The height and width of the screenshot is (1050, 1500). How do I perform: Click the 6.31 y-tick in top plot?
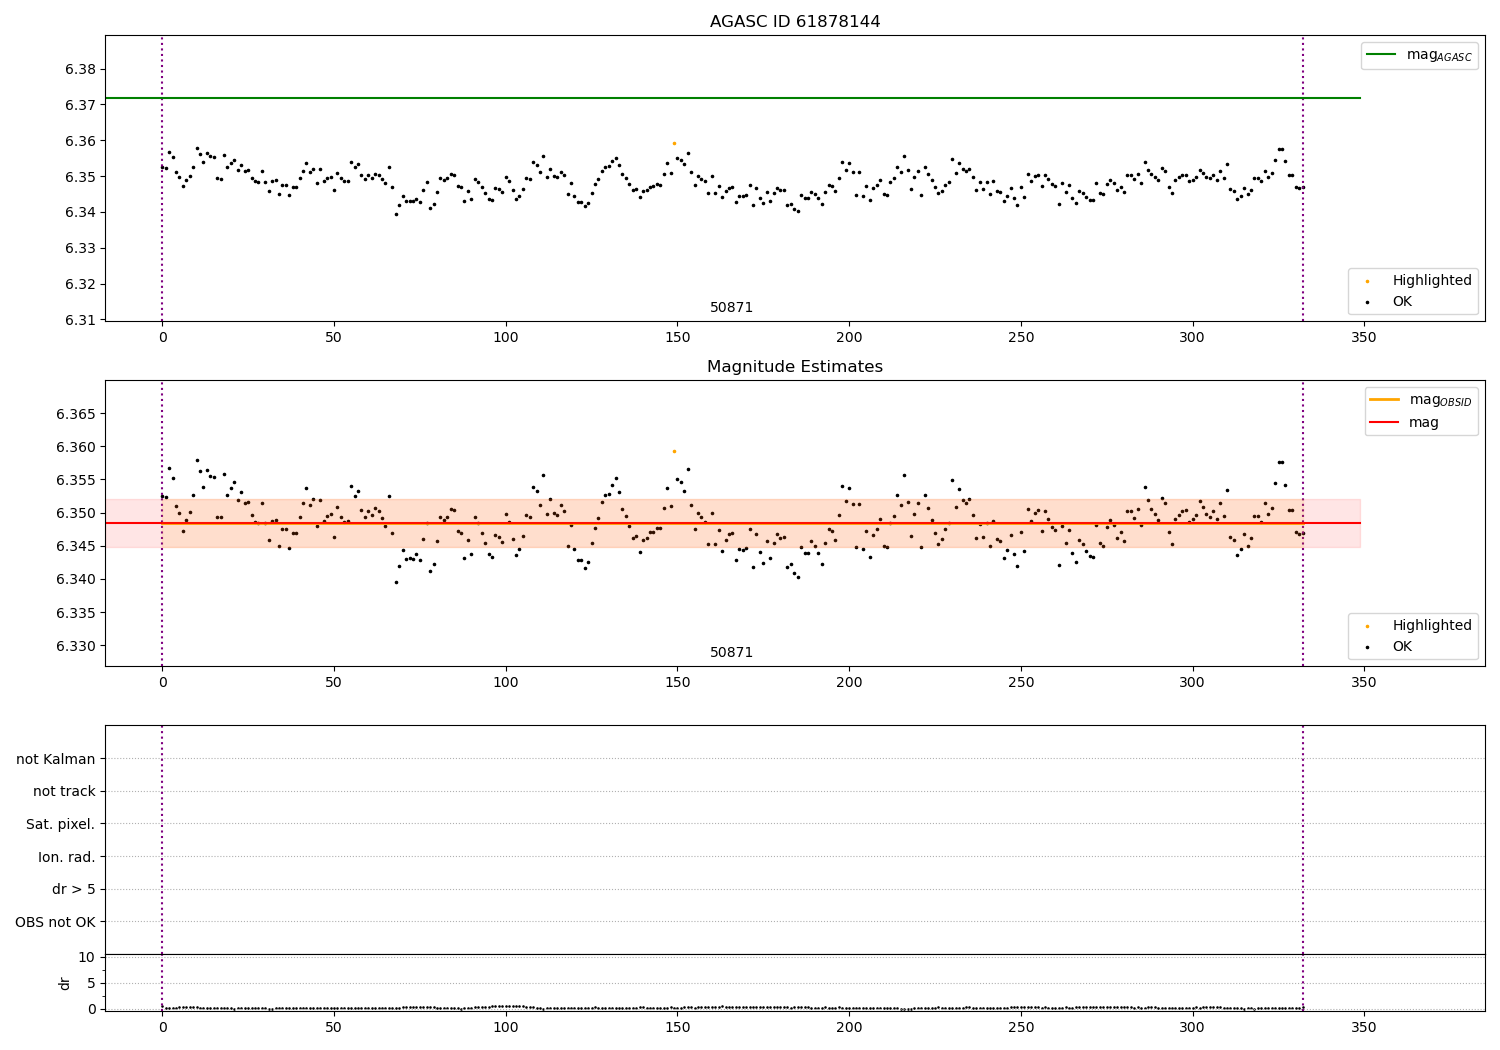click(80, 320)
